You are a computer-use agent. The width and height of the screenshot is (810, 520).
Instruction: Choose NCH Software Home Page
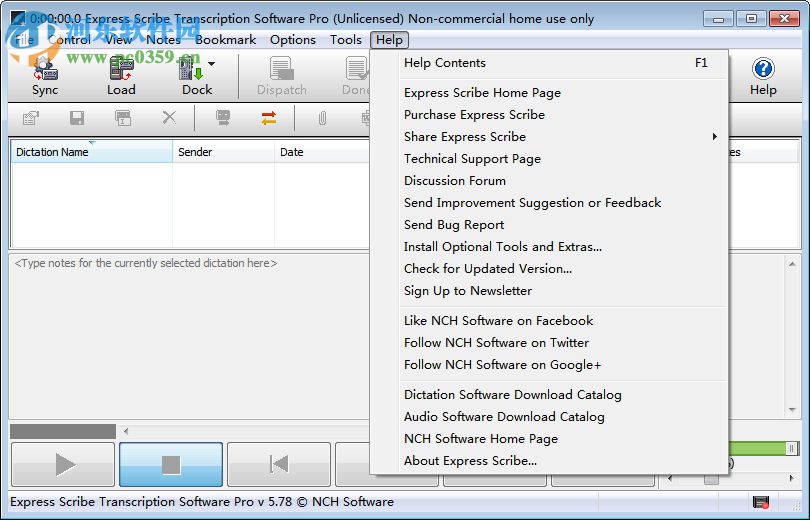click(x=550, y=439)
